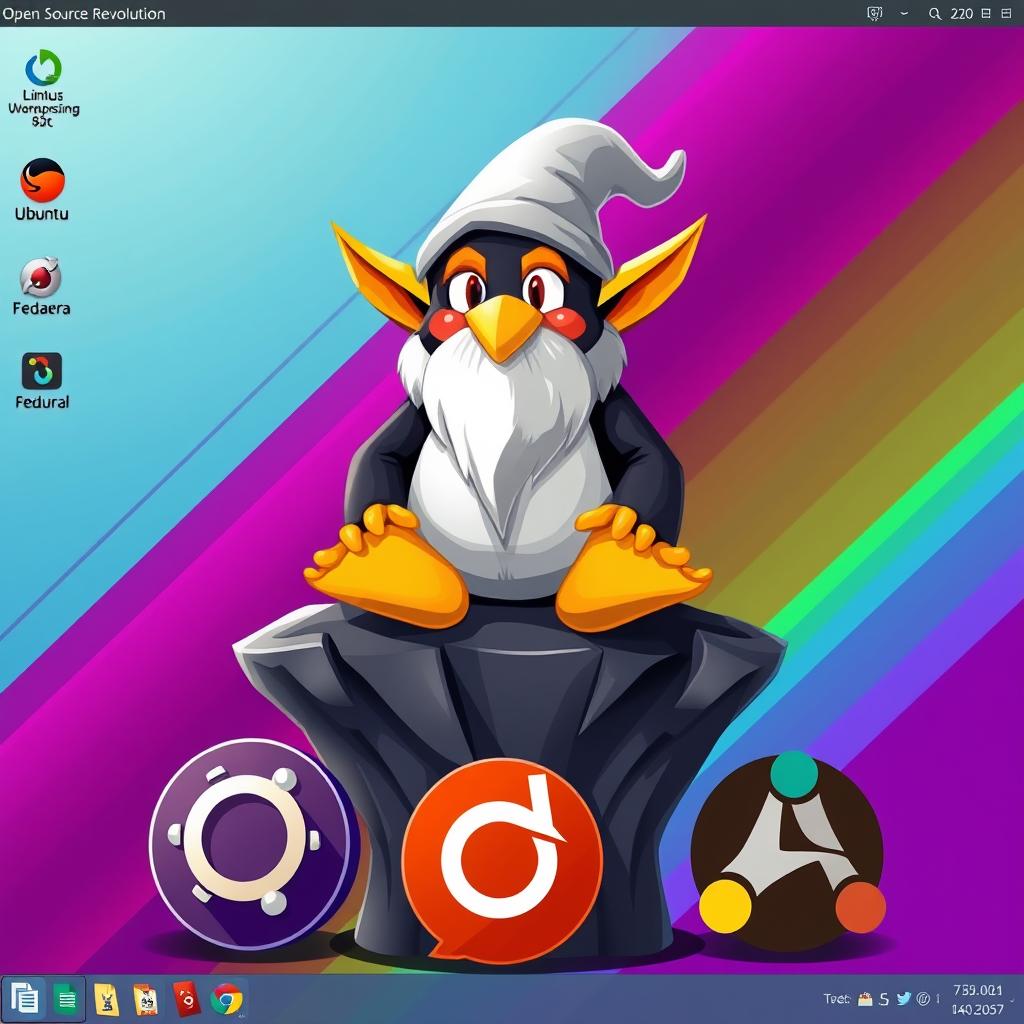Open the Limtus desktop icon with green swirl
Image resolution: width=1024 pixels, height=1024 pixels.
(43, 88)
